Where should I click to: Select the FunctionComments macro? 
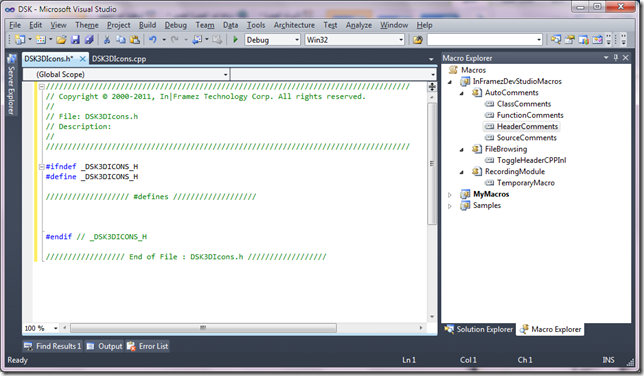tap(530, 115)
